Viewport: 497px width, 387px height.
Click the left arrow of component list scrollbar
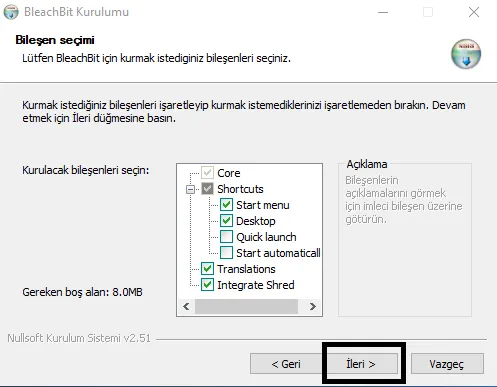(186, 306)
